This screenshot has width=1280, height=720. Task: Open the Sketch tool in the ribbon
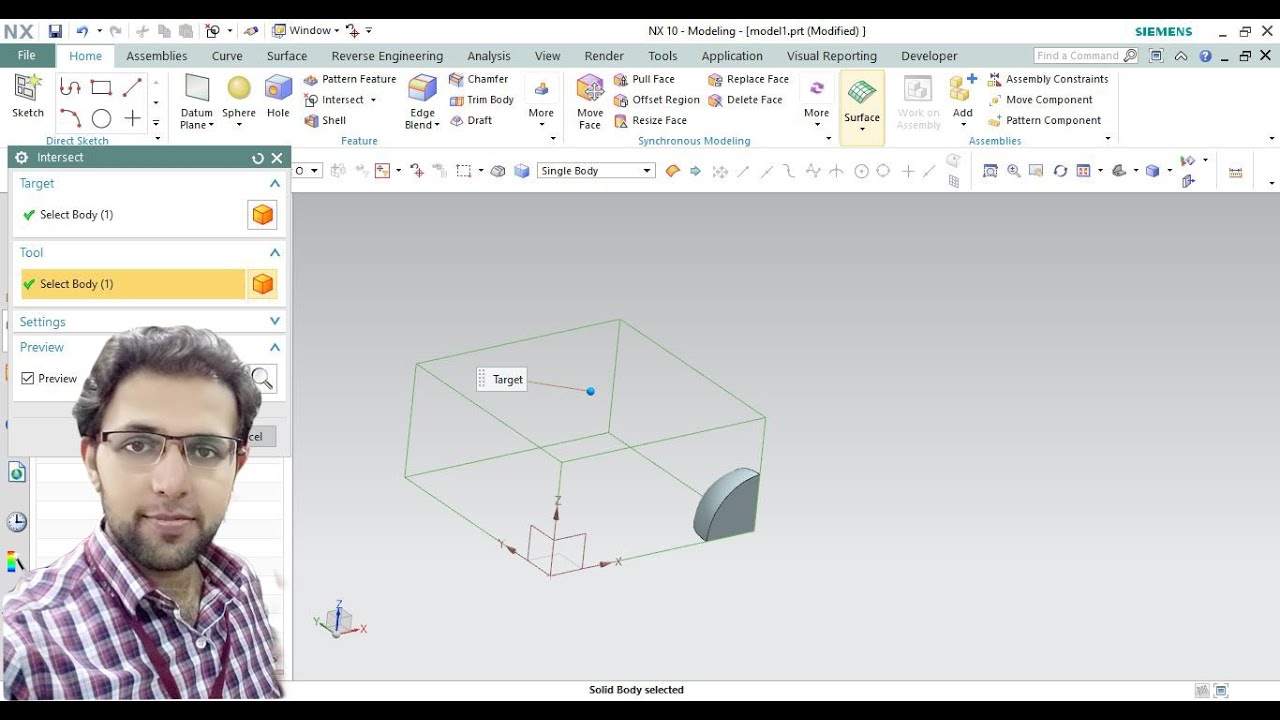28,96
